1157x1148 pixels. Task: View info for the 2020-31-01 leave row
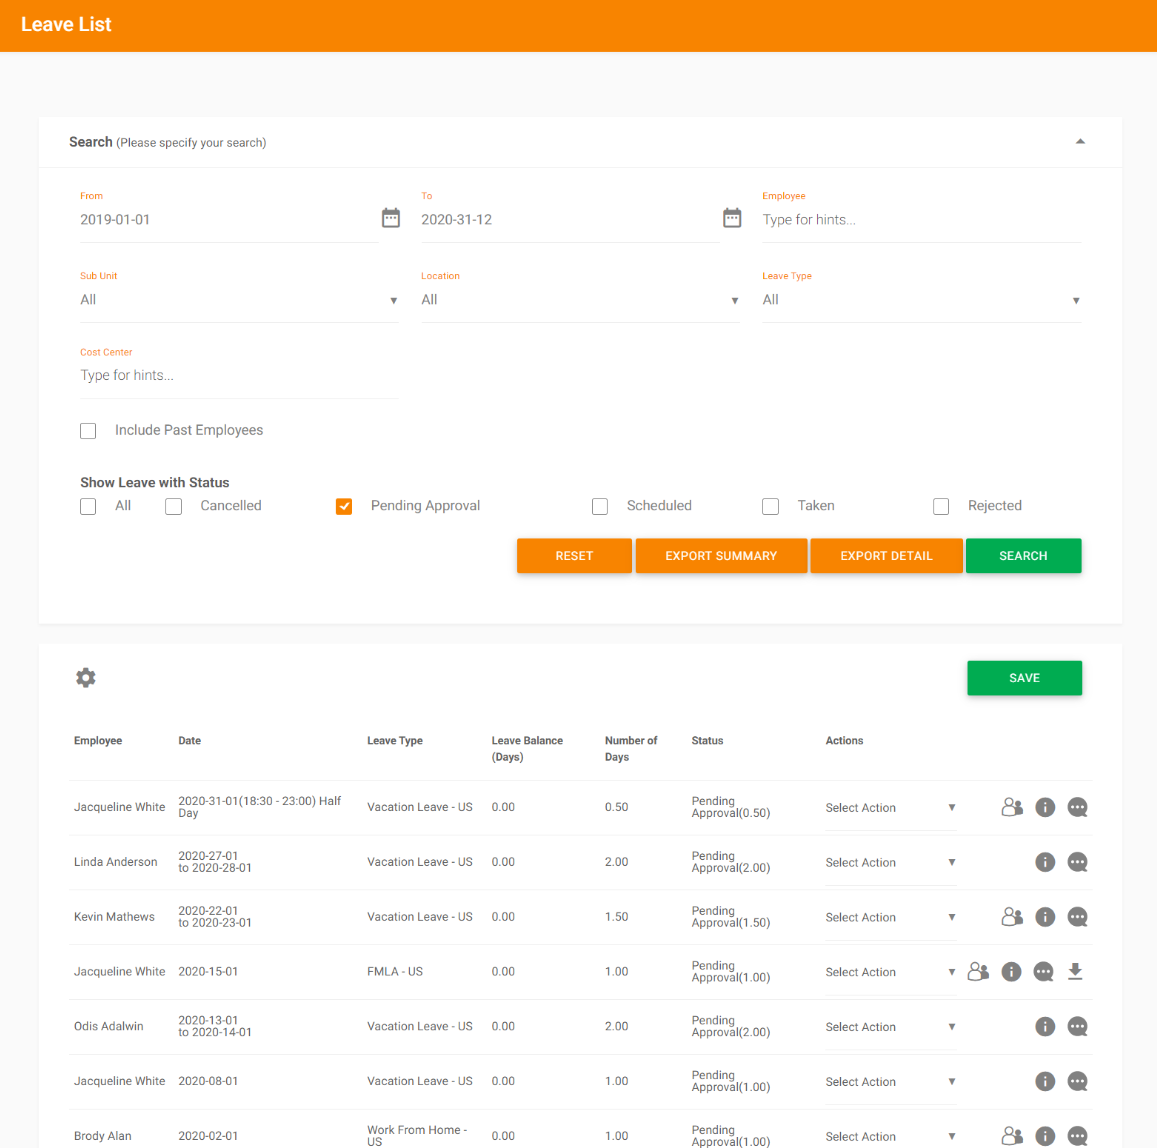(x=1045, y=807)
